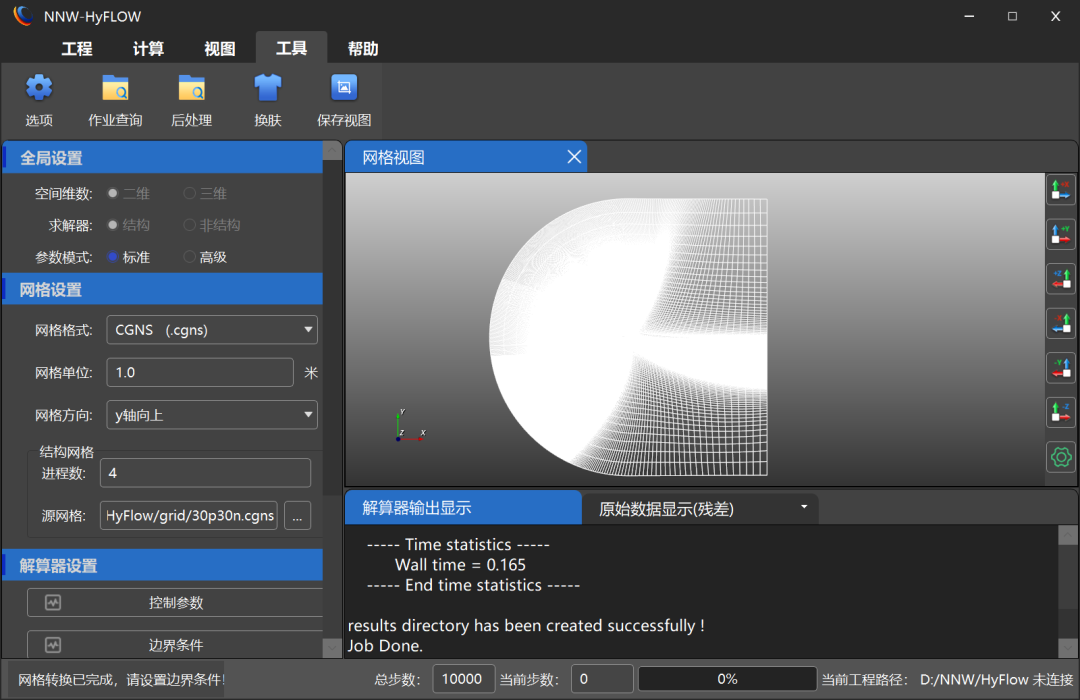This screenshot has height=700, width=1080.
Task: Click the 进程数 input field
Action: [x=205, y=473]
